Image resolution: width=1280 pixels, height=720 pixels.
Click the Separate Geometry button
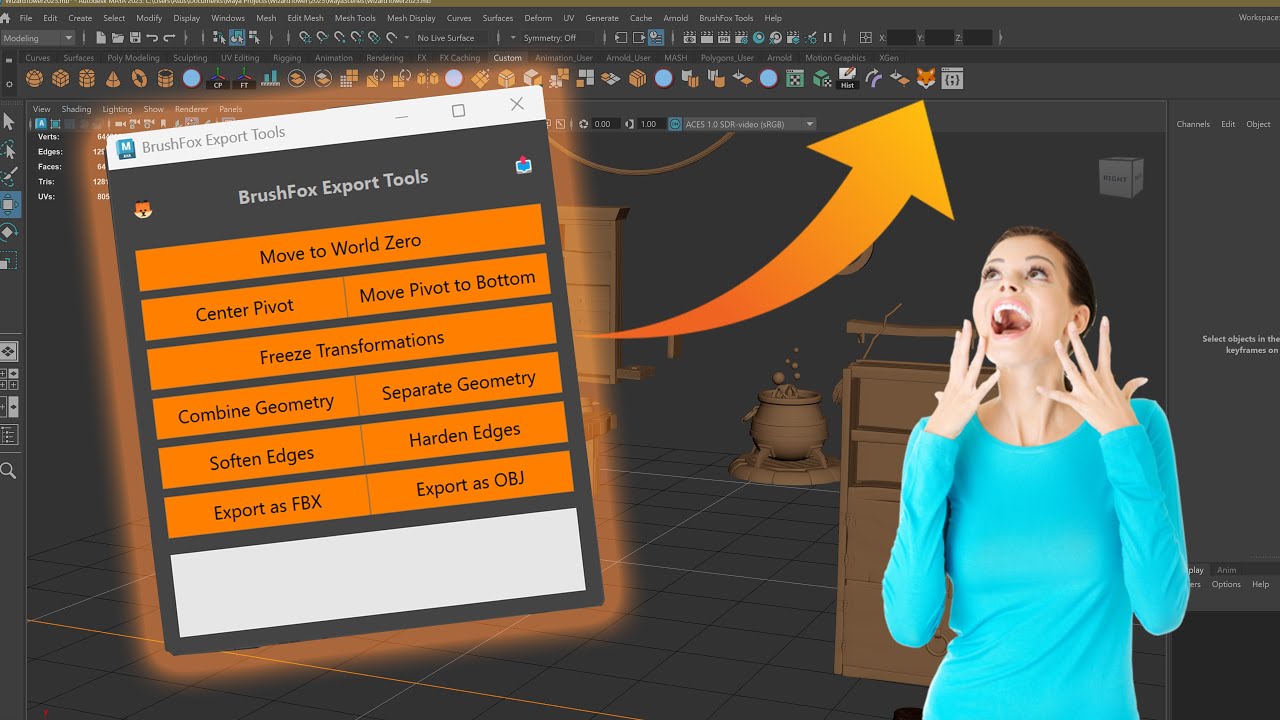pyautogui.click(x=459, y=385)
